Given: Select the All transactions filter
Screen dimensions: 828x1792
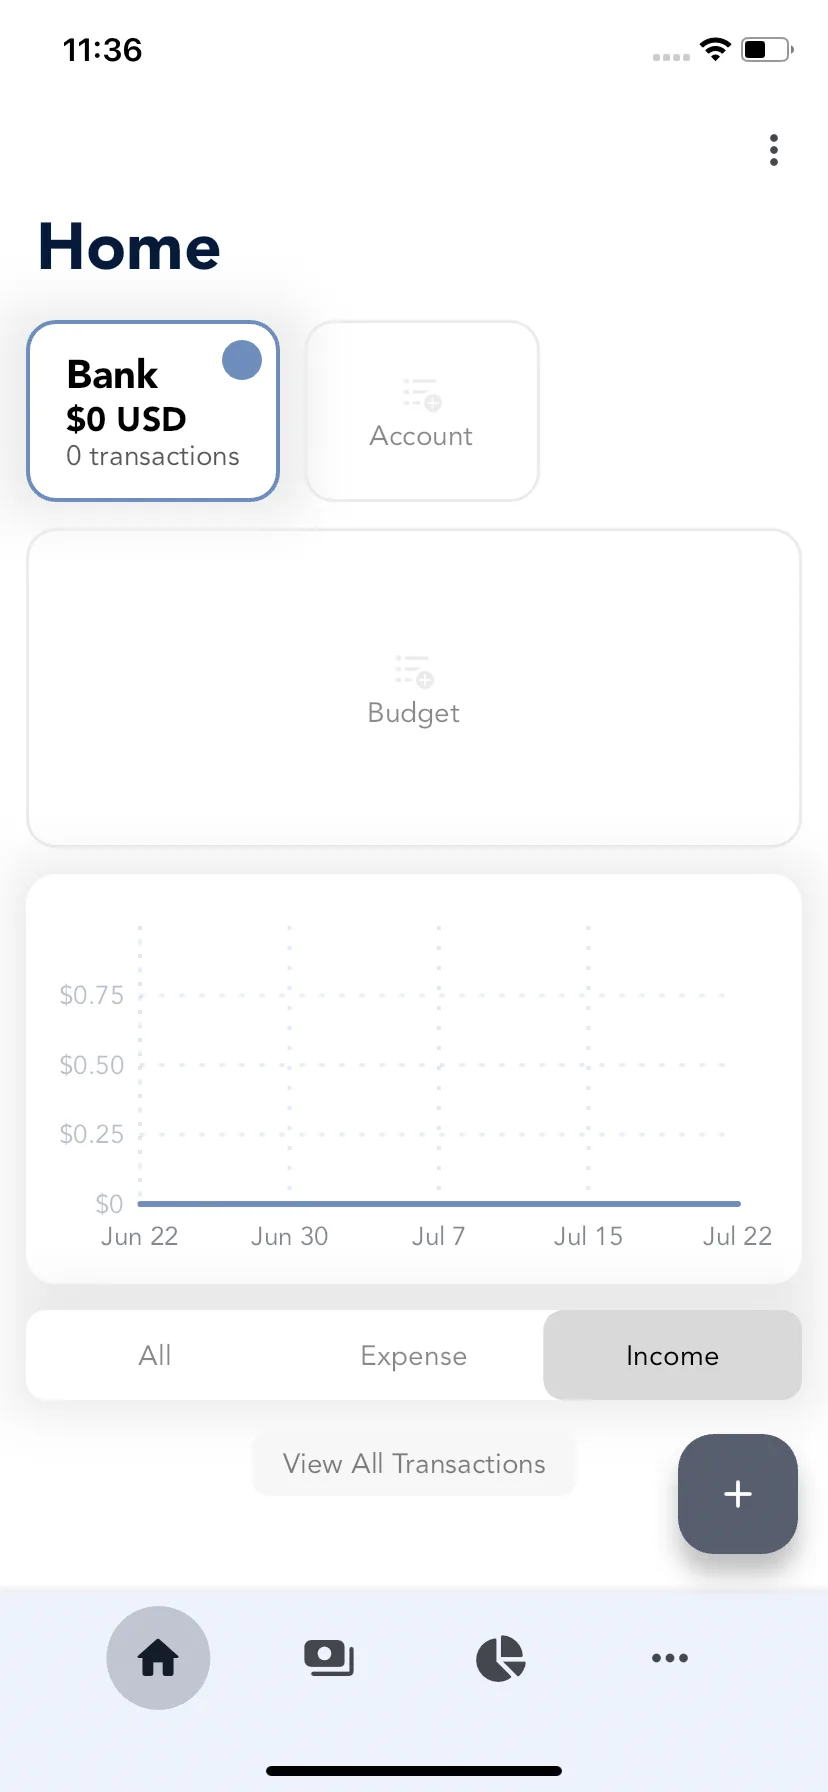Looking at the screenshot, I should click(155, 1355).
